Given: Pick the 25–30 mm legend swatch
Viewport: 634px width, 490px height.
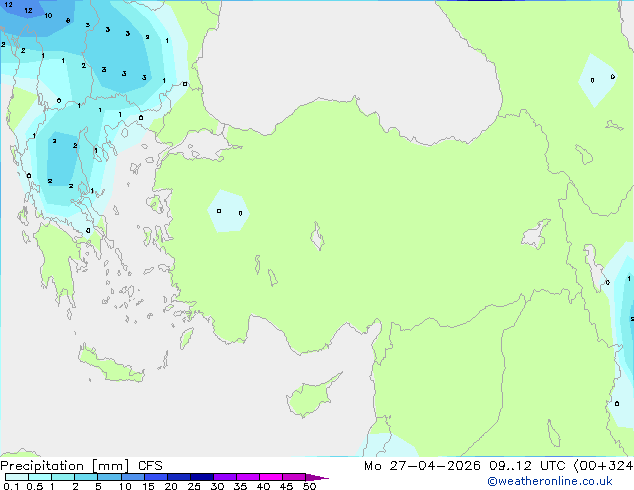Looking at the screenshot, I should tap(201, 477).
